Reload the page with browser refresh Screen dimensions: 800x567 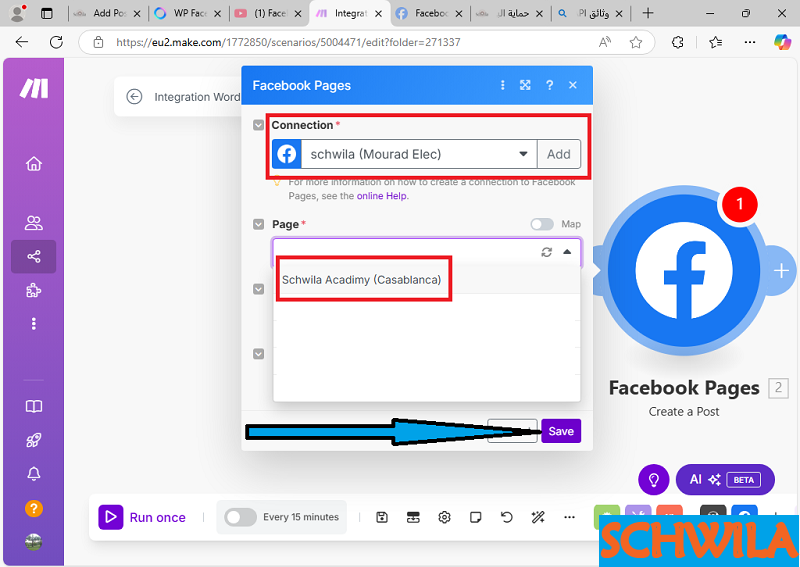click(56, 42)
